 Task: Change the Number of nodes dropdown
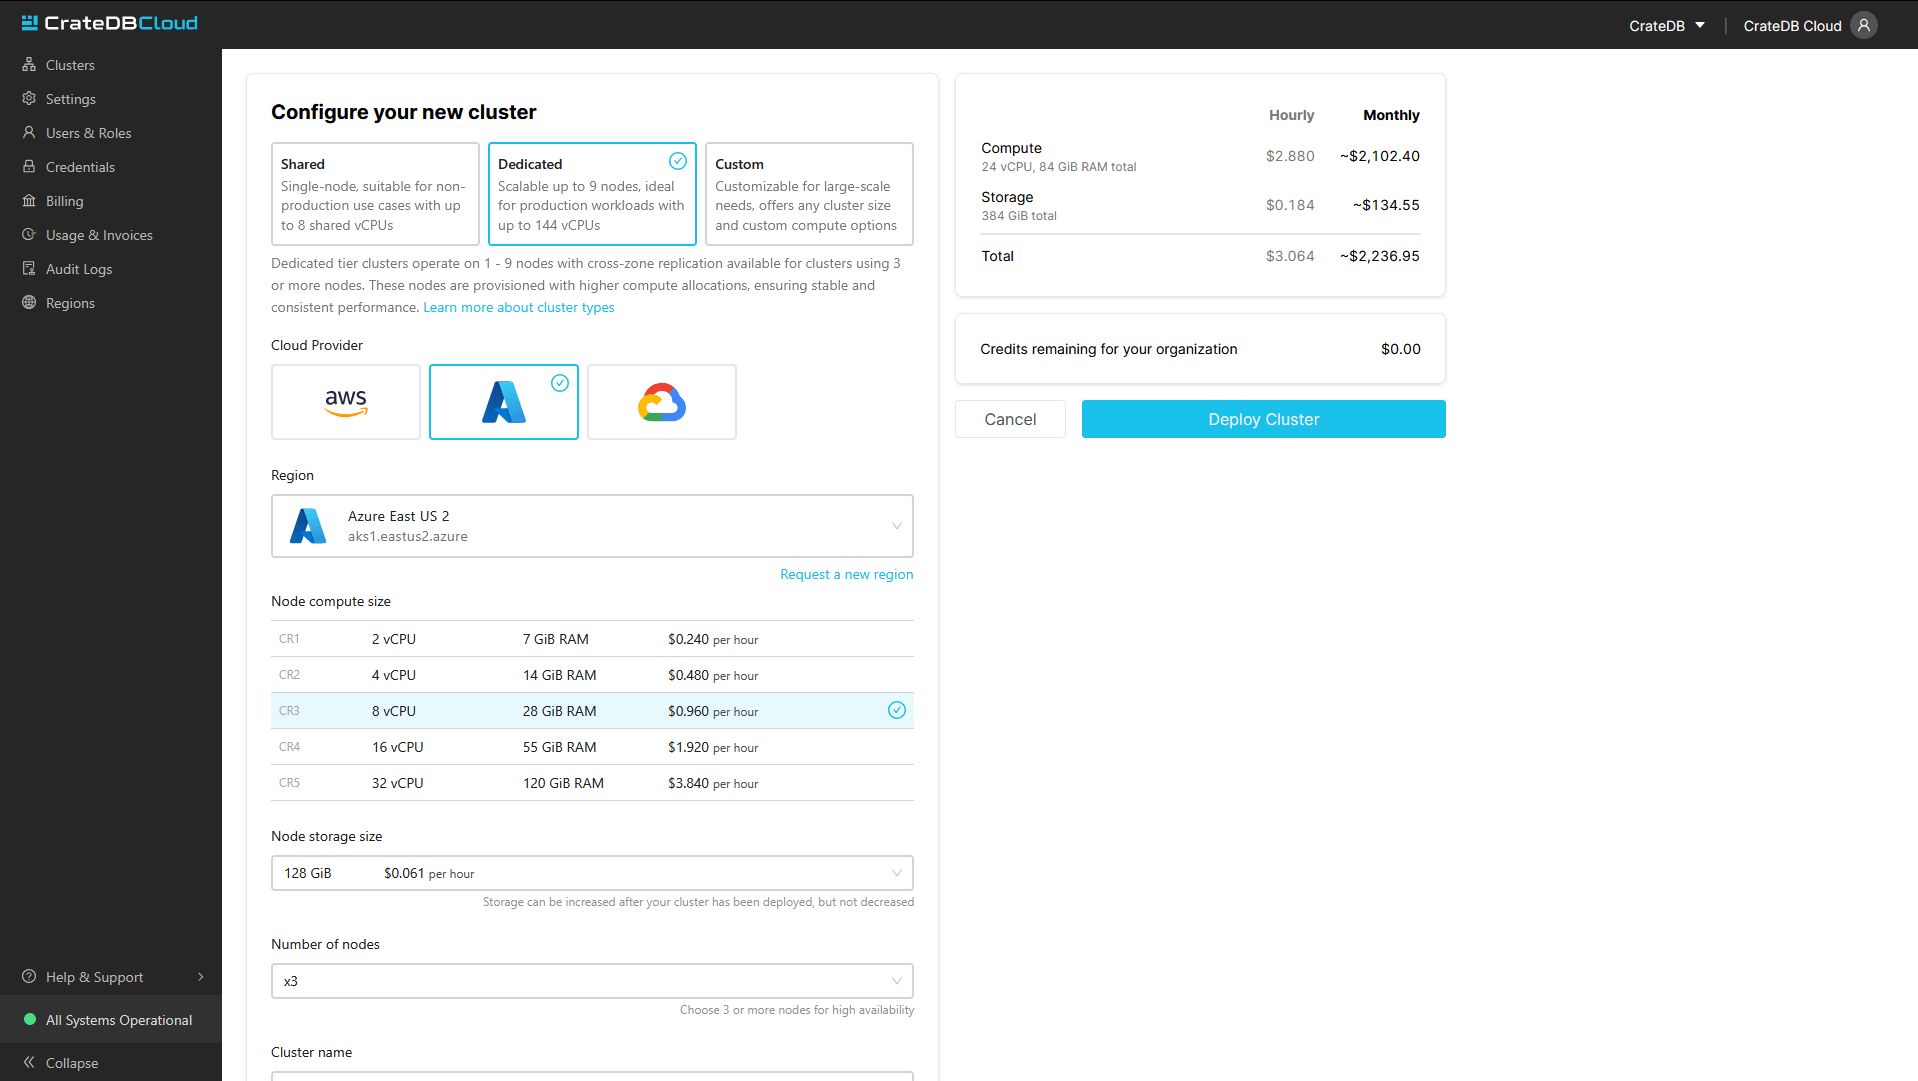pos(592,981)
